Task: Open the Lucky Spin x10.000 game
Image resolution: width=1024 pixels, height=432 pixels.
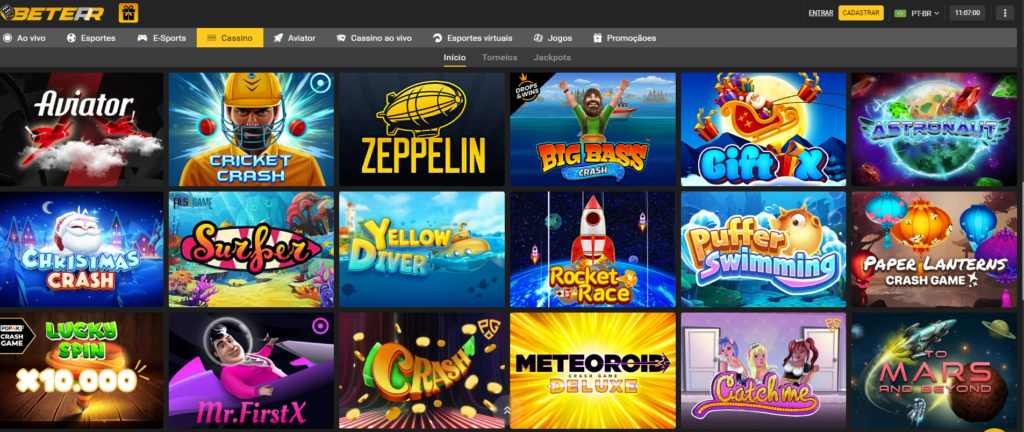Action: click(x=81, y=370)
